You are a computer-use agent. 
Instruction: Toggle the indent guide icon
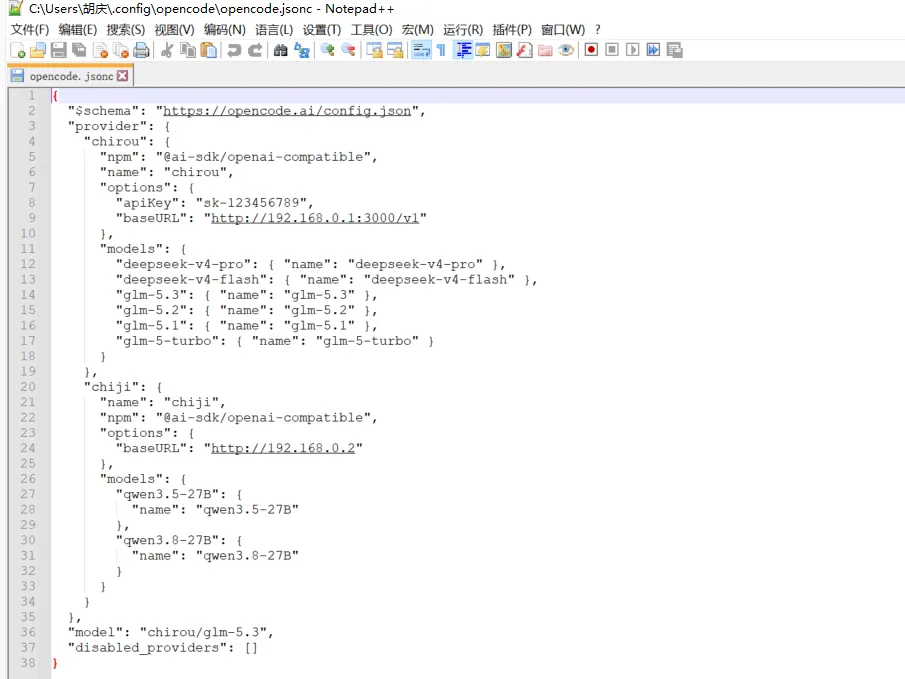pyautogui.click(x=463, y=50)
